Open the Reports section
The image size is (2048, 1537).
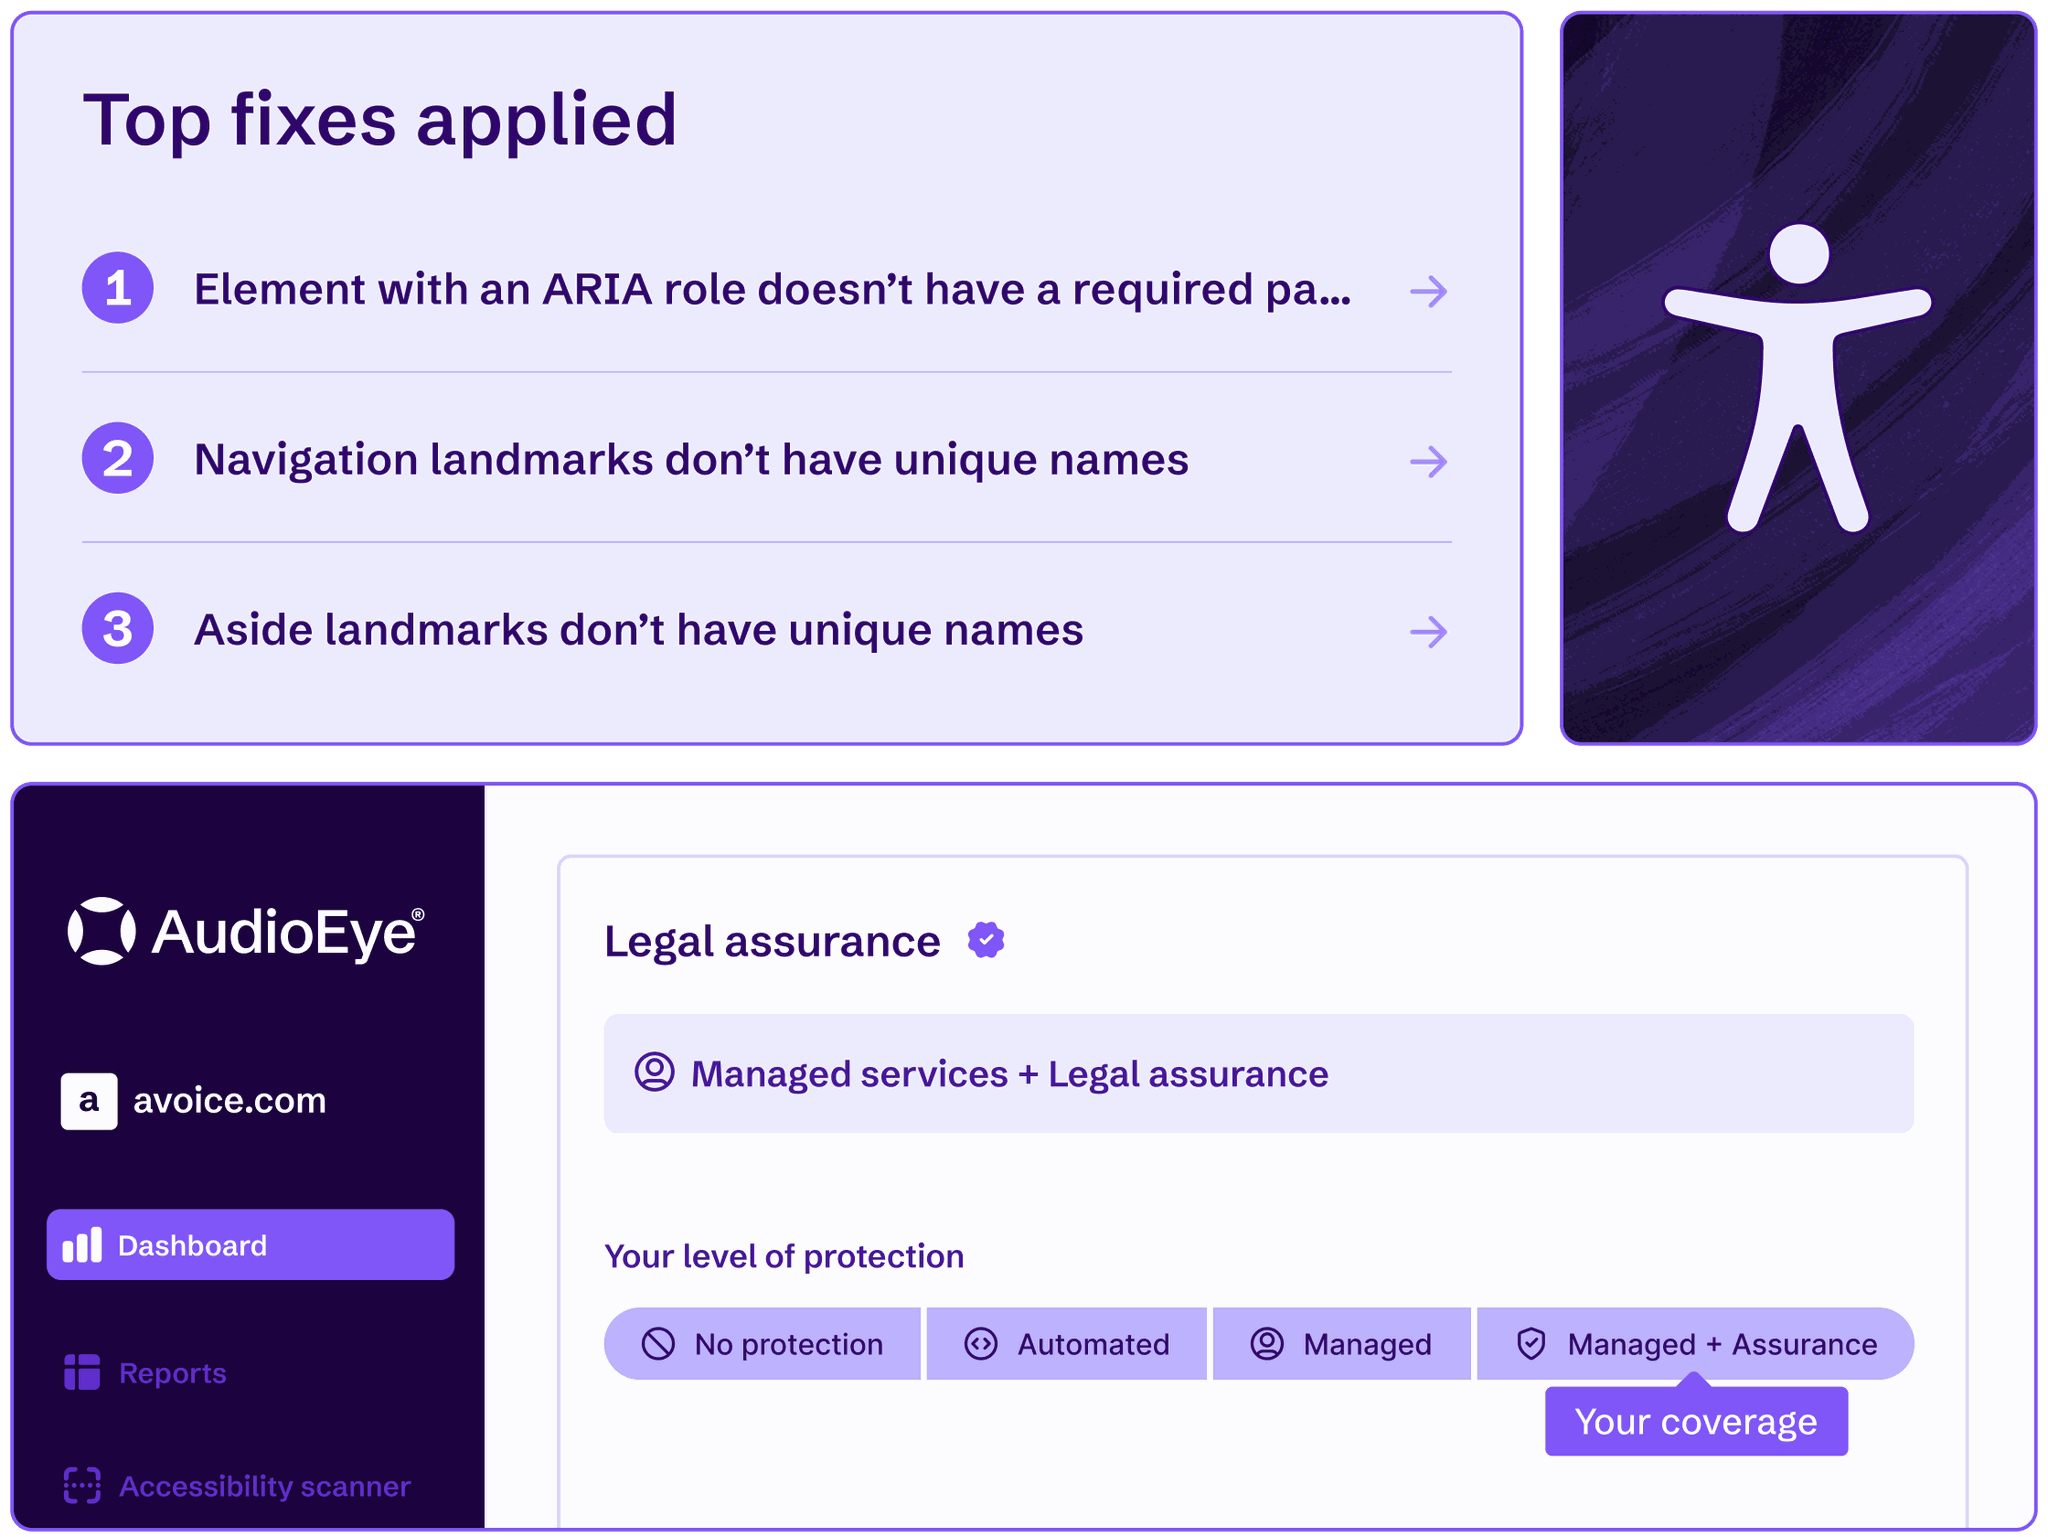[171, 1373]
